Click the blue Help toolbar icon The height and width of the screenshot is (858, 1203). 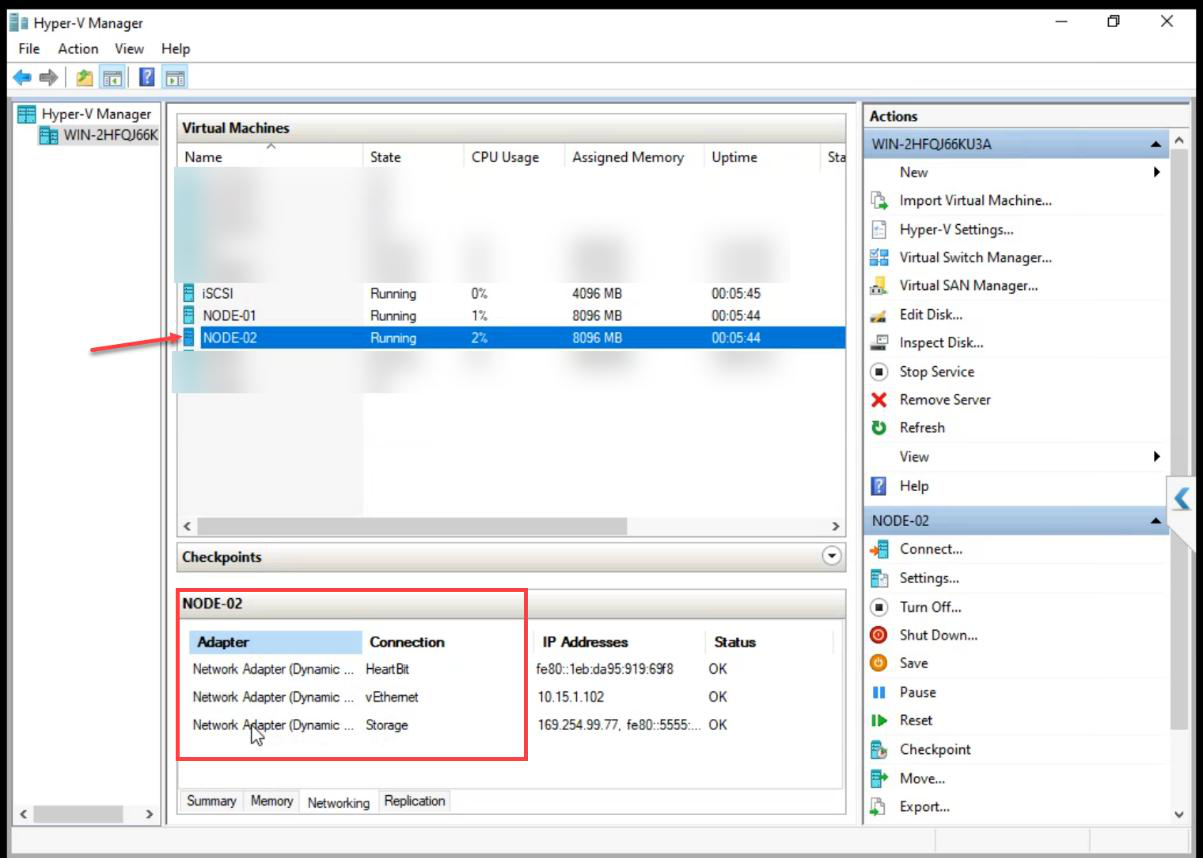(x=147, y=77)
